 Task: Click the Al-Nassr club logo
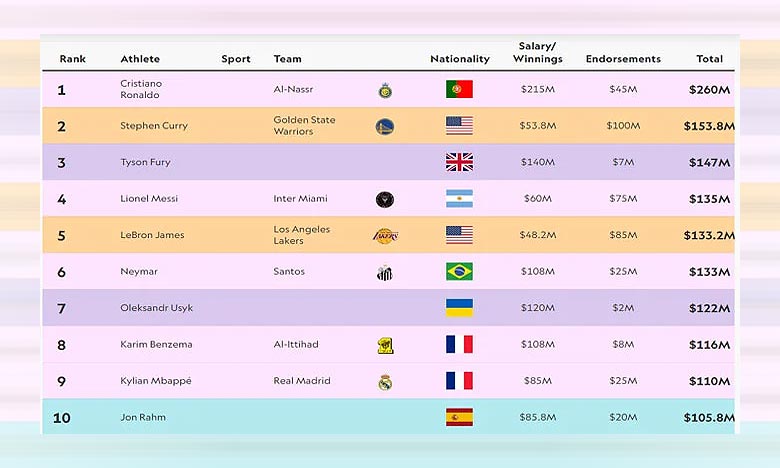(x=385, y=90)
